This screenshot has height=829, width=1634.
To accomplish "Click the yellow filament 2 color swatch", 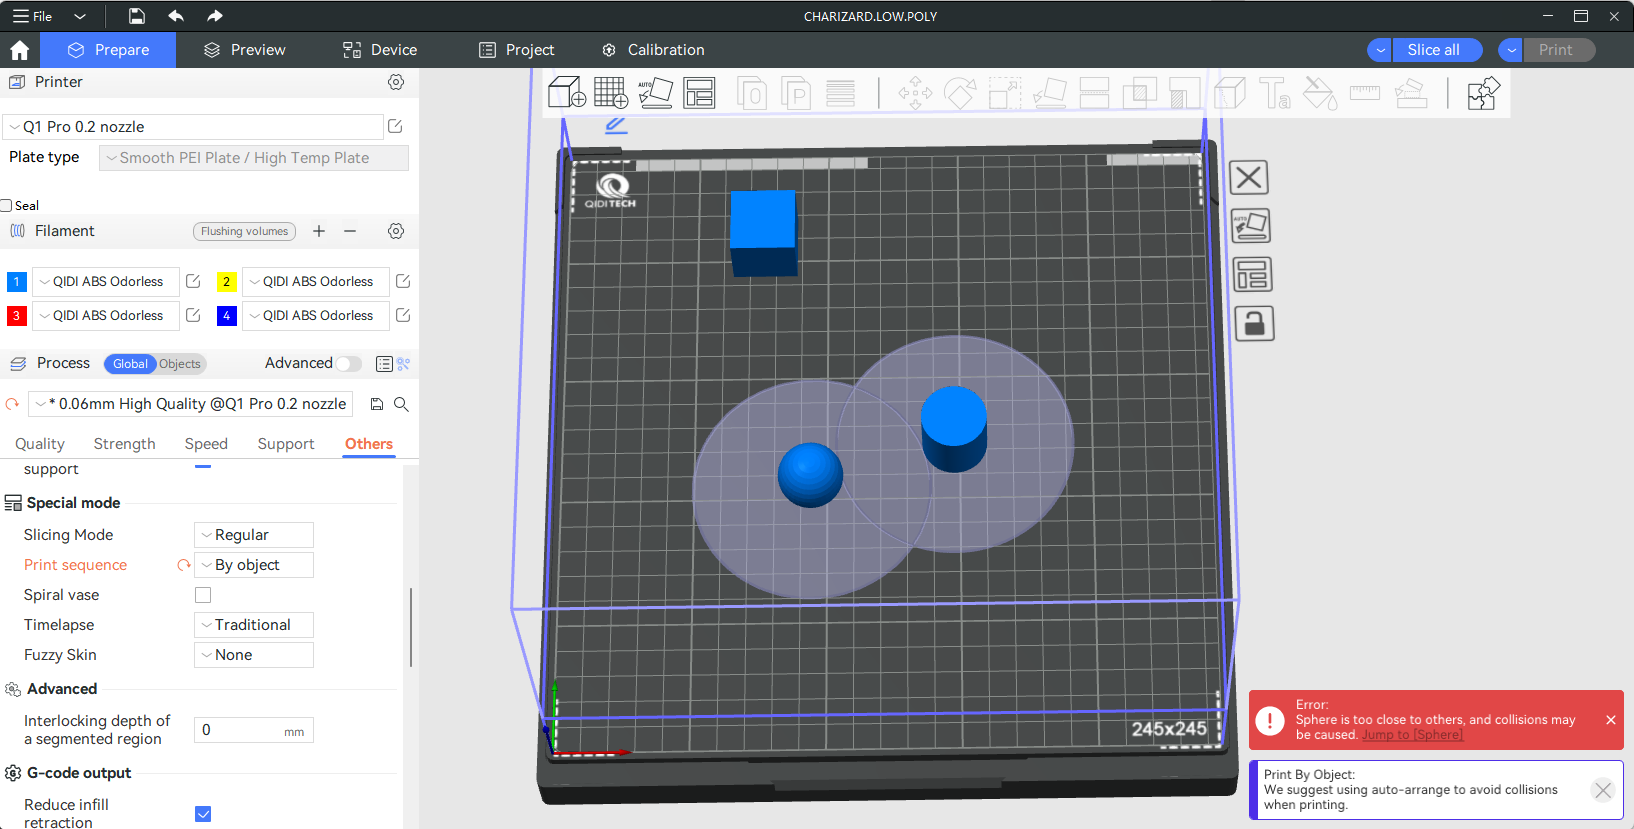I will point(227,282).
